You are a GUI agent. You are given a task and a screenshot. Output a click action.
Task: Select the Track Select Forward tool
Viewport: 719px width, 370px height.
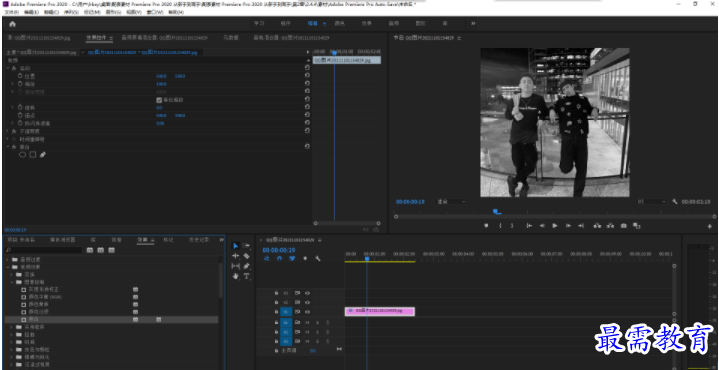[246, 246]
